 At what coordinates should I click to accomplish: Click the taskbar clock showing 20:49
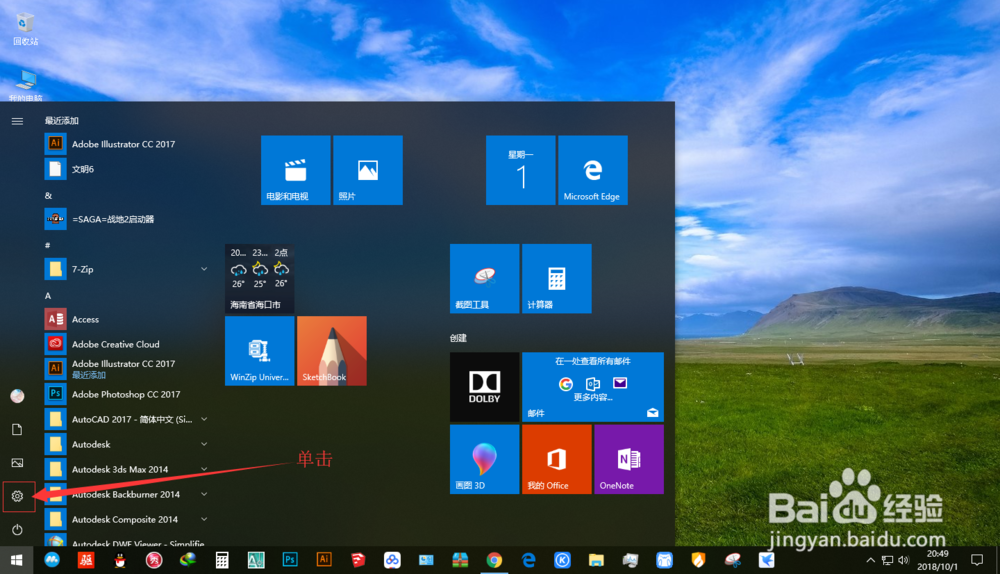[x=938, y=560]
